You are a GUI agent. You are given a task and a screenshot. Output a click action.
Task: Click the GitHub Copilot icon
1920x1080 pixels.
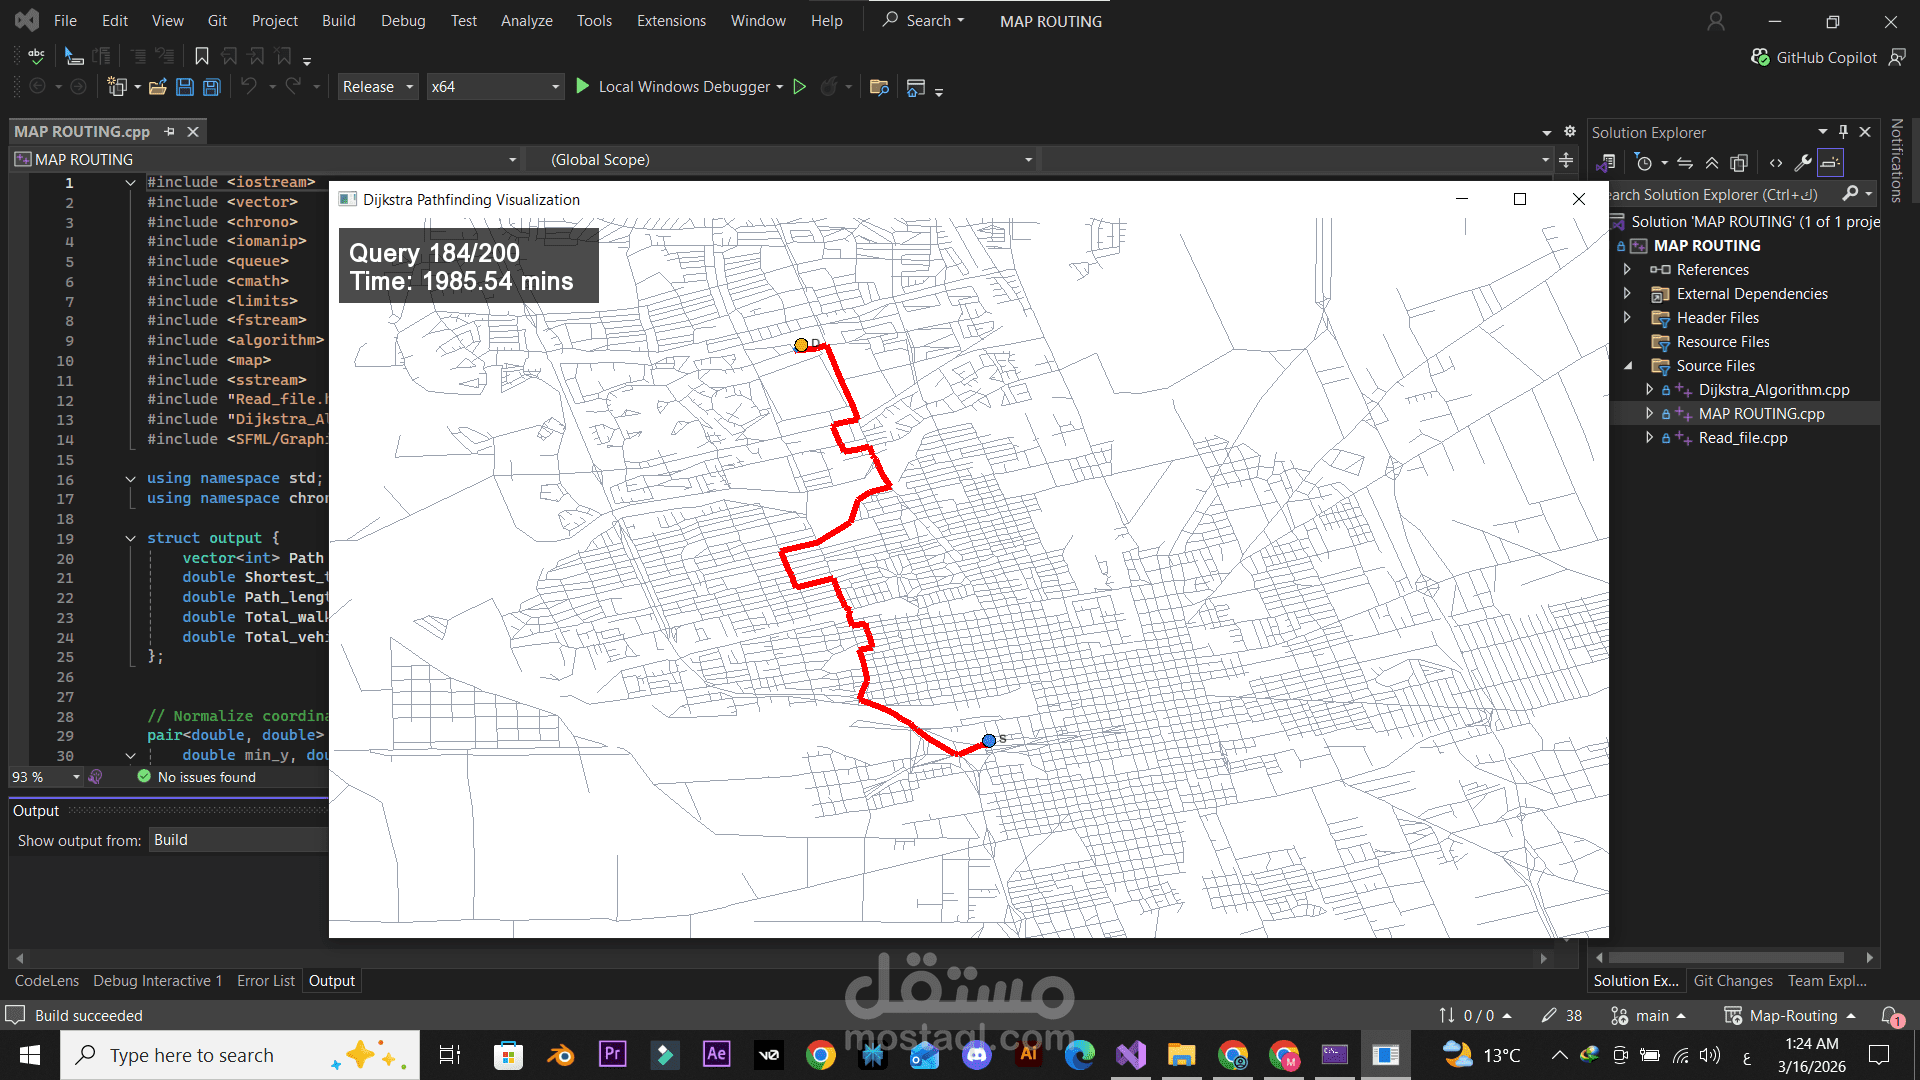pos(1760,57)
